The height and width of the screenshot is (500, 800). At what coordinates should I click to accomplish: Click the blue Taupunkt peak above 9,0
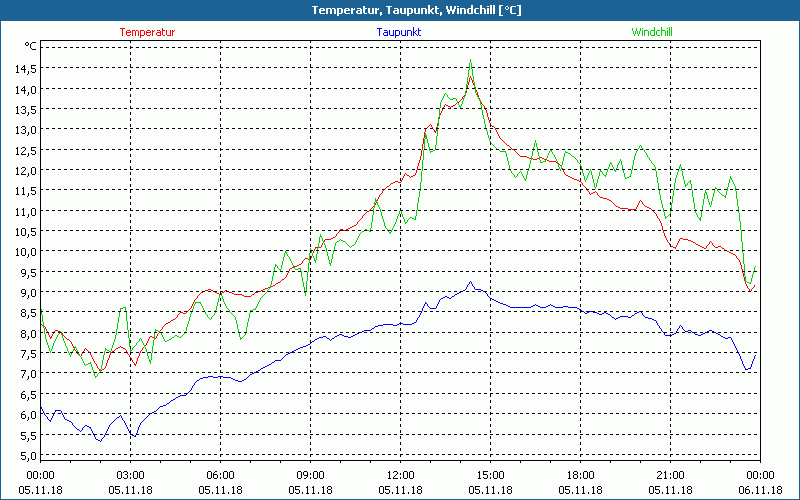pos(470,282)
